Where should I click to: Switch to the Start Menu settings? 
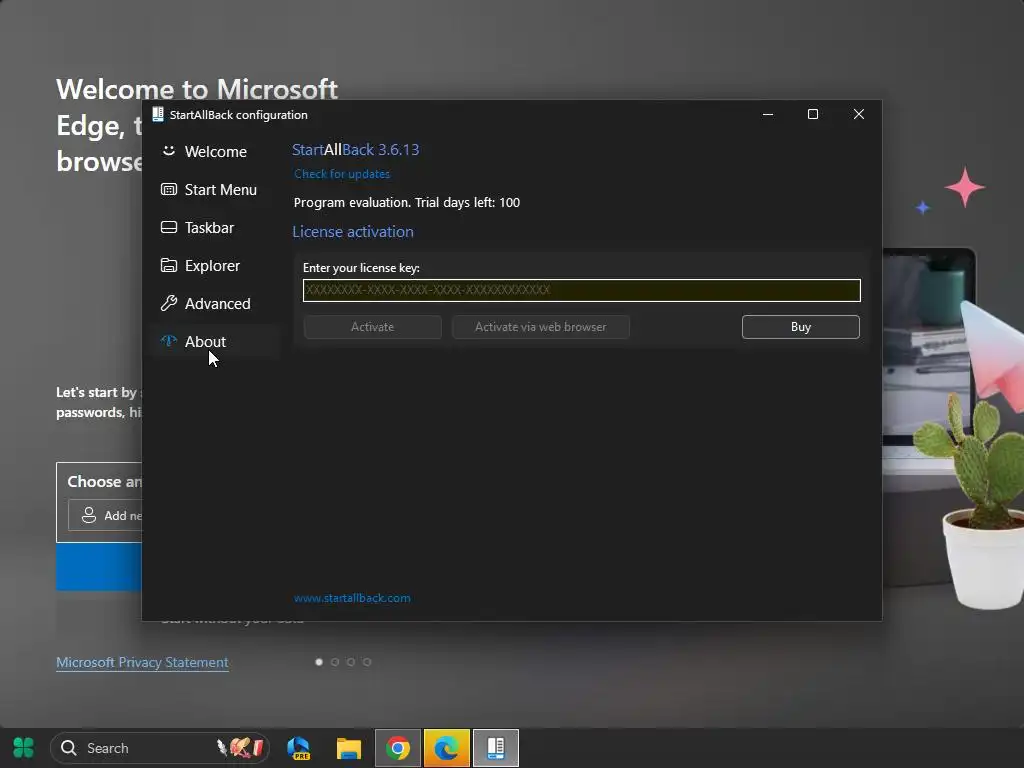point(216,189)
